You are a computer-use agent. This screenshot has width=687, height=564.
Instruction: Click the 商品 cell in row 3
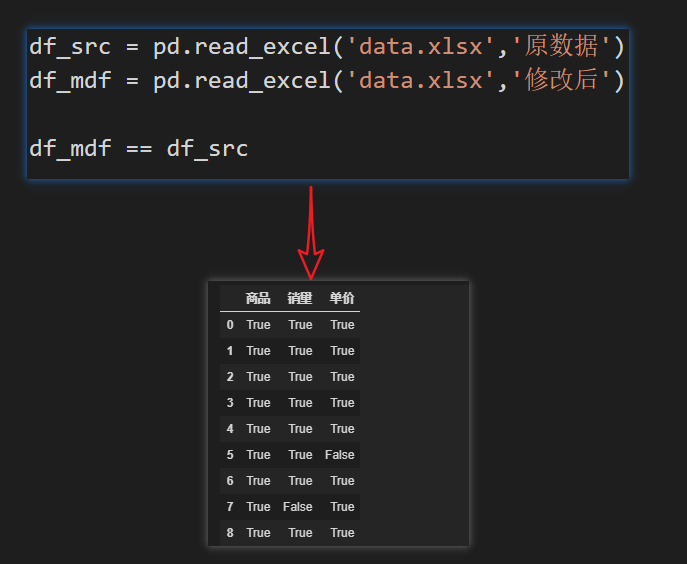pos(258,403)
